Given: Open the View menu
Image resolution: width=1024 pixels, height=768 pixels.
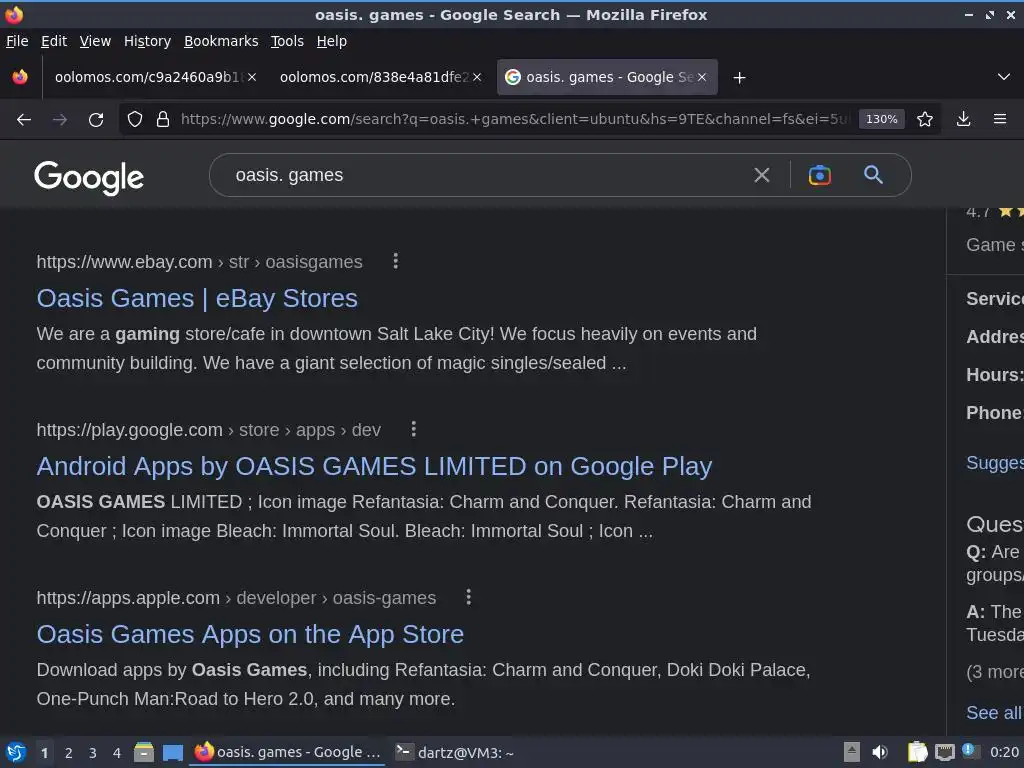Looking at the screenshot, I should (95, 41).
